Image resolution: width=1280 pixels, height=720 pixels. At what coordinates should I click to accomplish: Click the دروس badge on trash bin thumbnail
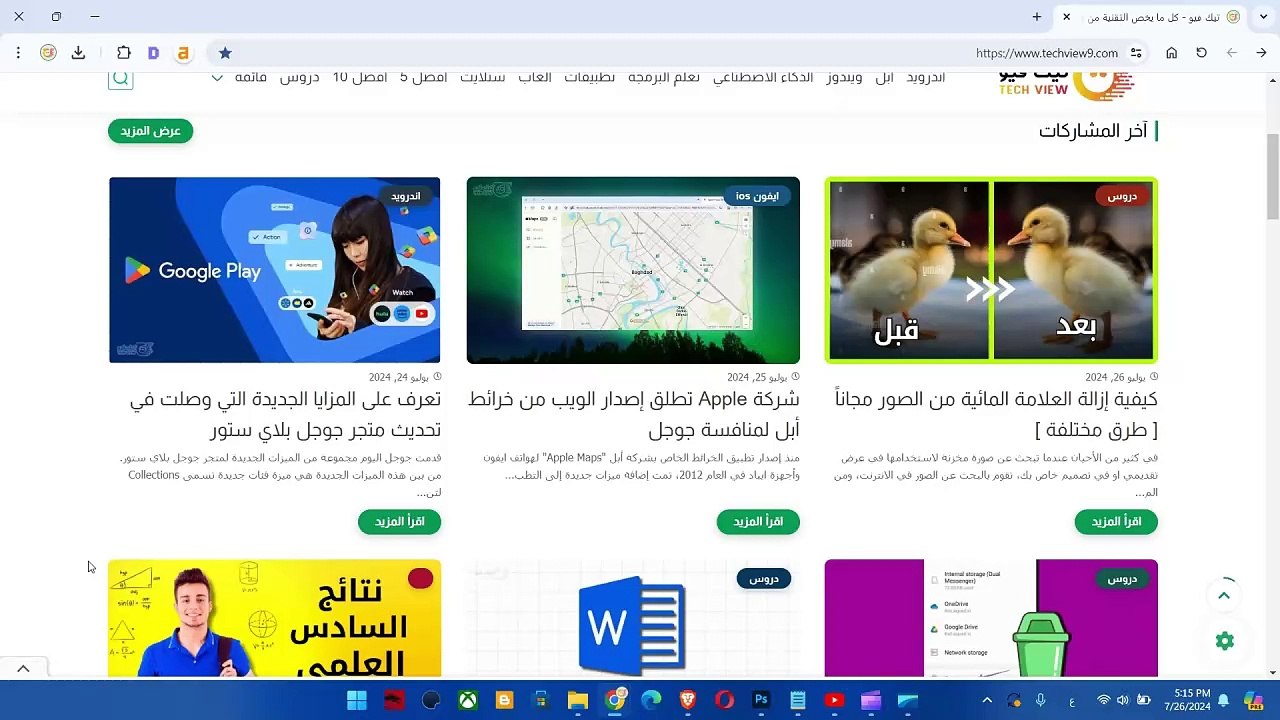coord(1122,578)
